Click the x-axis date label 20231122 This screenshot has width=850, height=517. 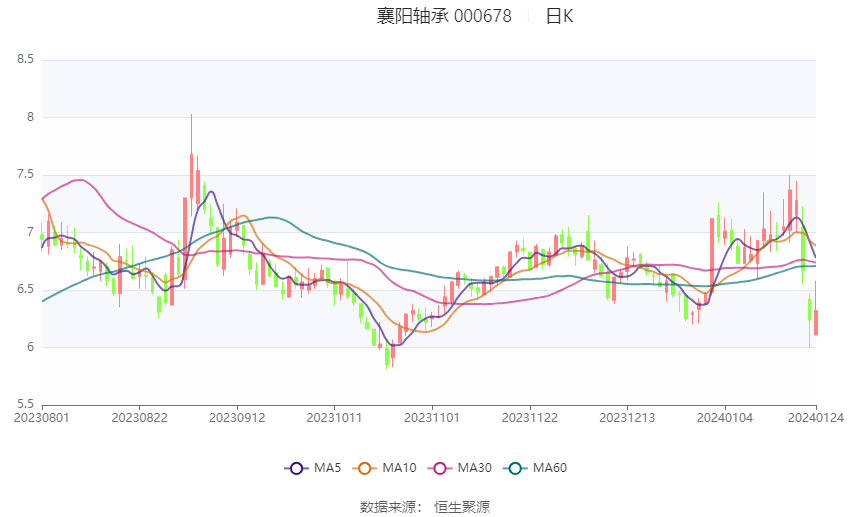(530, 418)
